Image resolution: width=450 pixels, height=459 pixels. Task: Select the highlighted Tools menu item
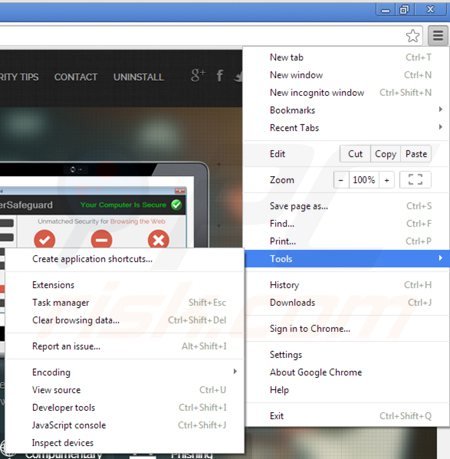click(347, 259)
